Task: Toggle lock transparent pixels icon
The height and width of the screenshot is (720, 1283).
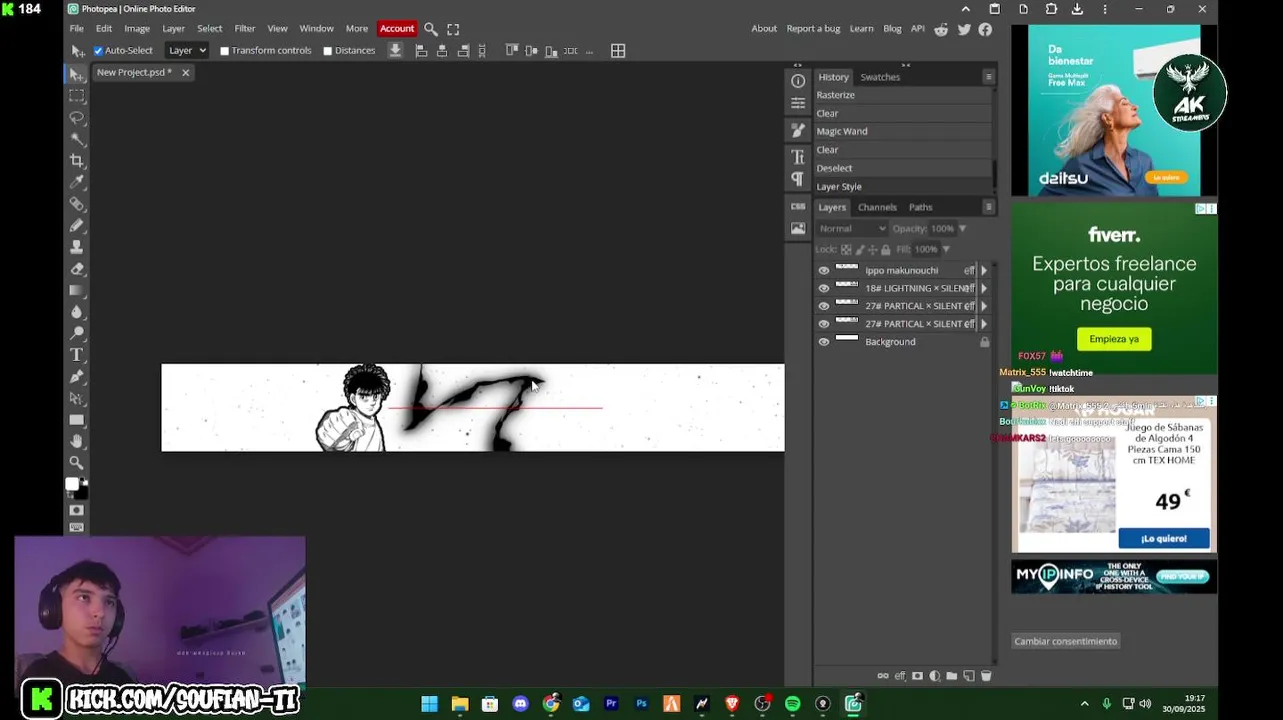Action: (x=846, y=249)
